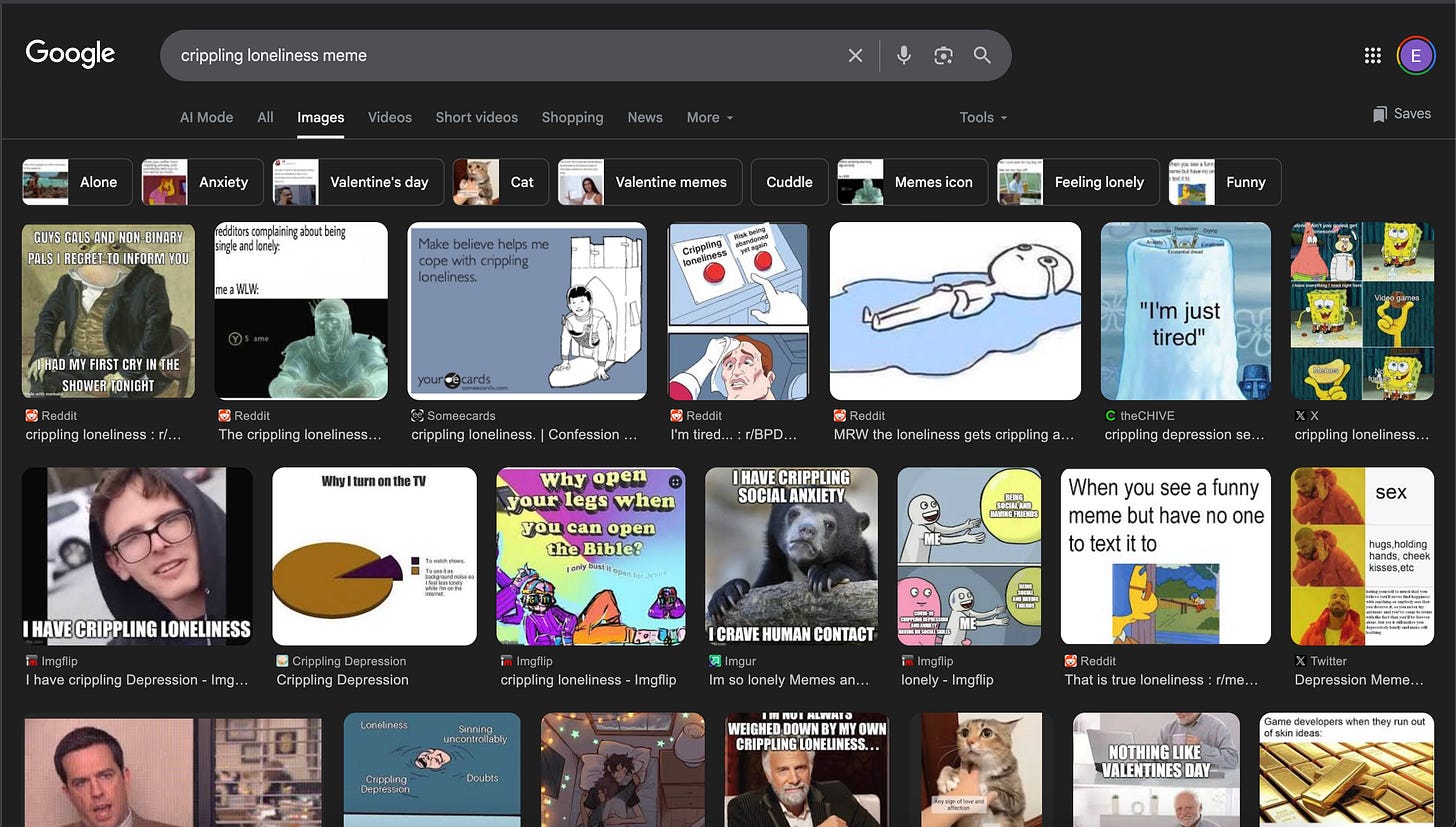1456x827 pixels.
Task: Open the Confession someecards result title
Action: (524, 435)
